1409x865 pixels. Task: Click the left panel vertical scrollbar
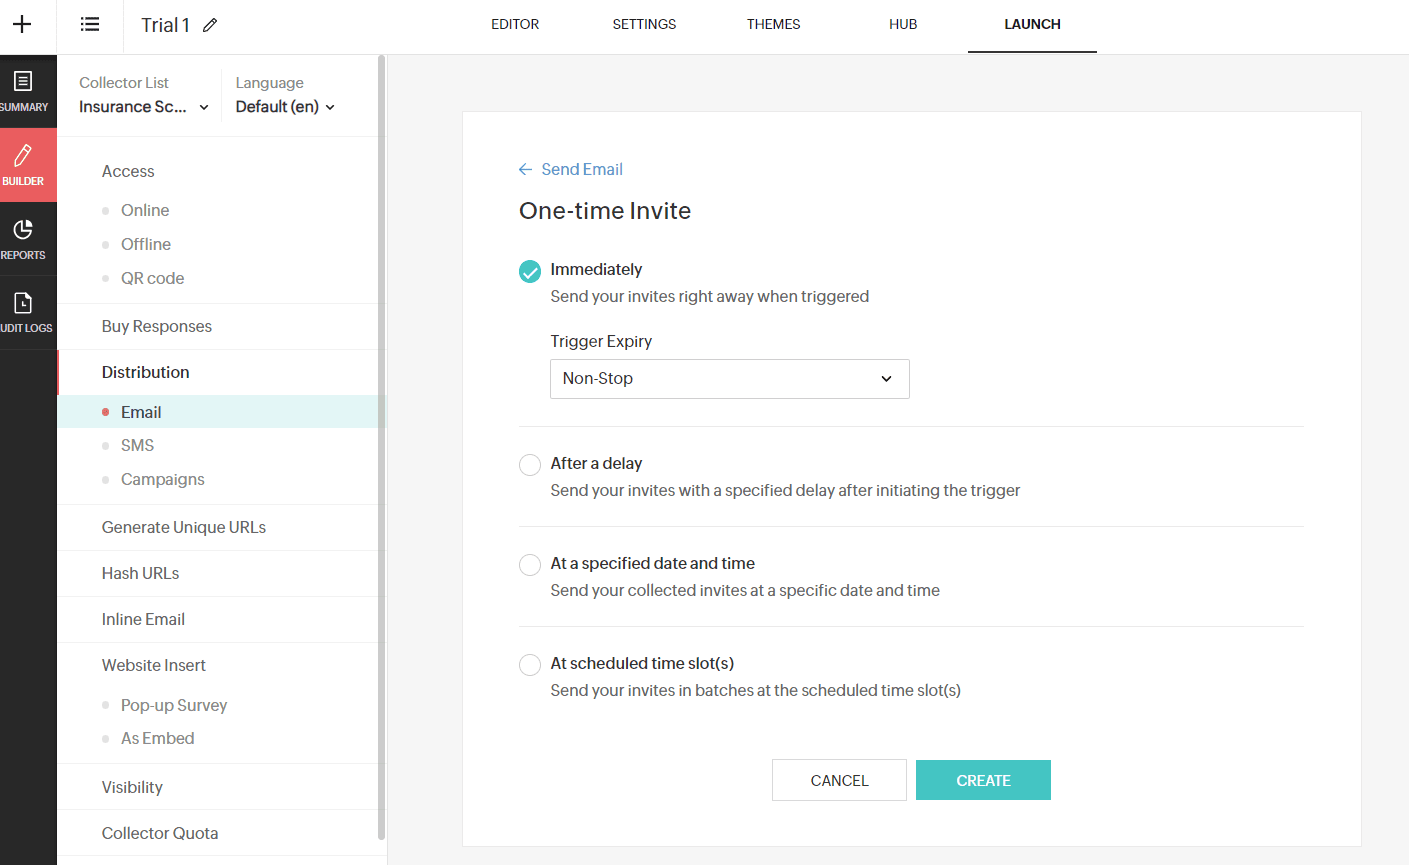point(381,450)
